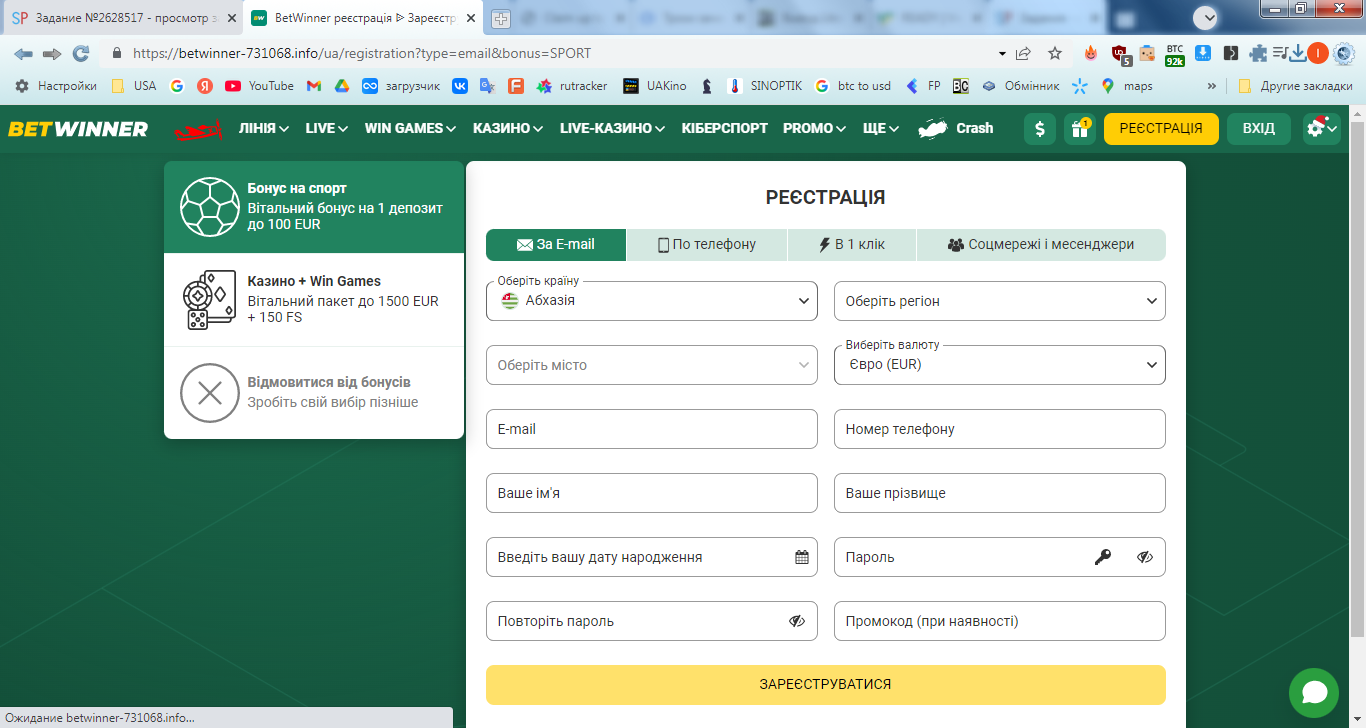The height and width of the screenshot is (728, 1366).
Task: Expand the LIVE menu
Action: click(x=327, y=128)
